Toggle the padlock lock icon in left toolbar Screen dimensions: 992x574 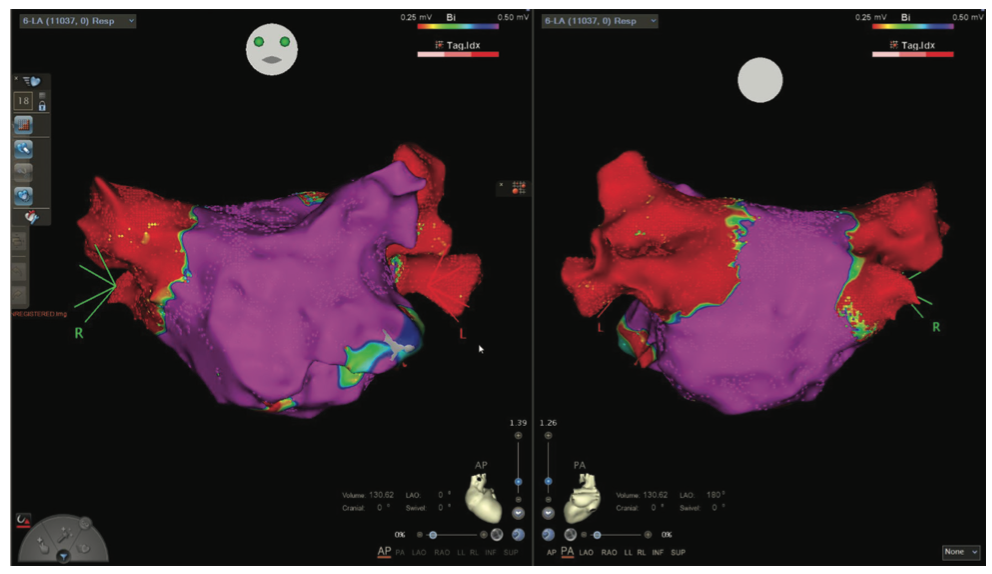pos(42,105)
